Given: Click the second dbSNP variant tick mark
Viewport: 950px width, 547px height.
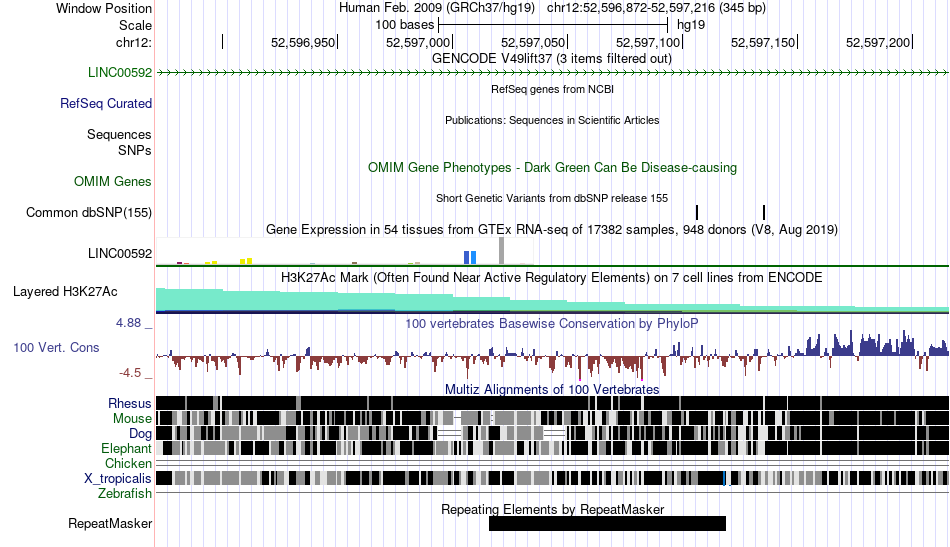Looking at the screenshot, I should [764, 212].
